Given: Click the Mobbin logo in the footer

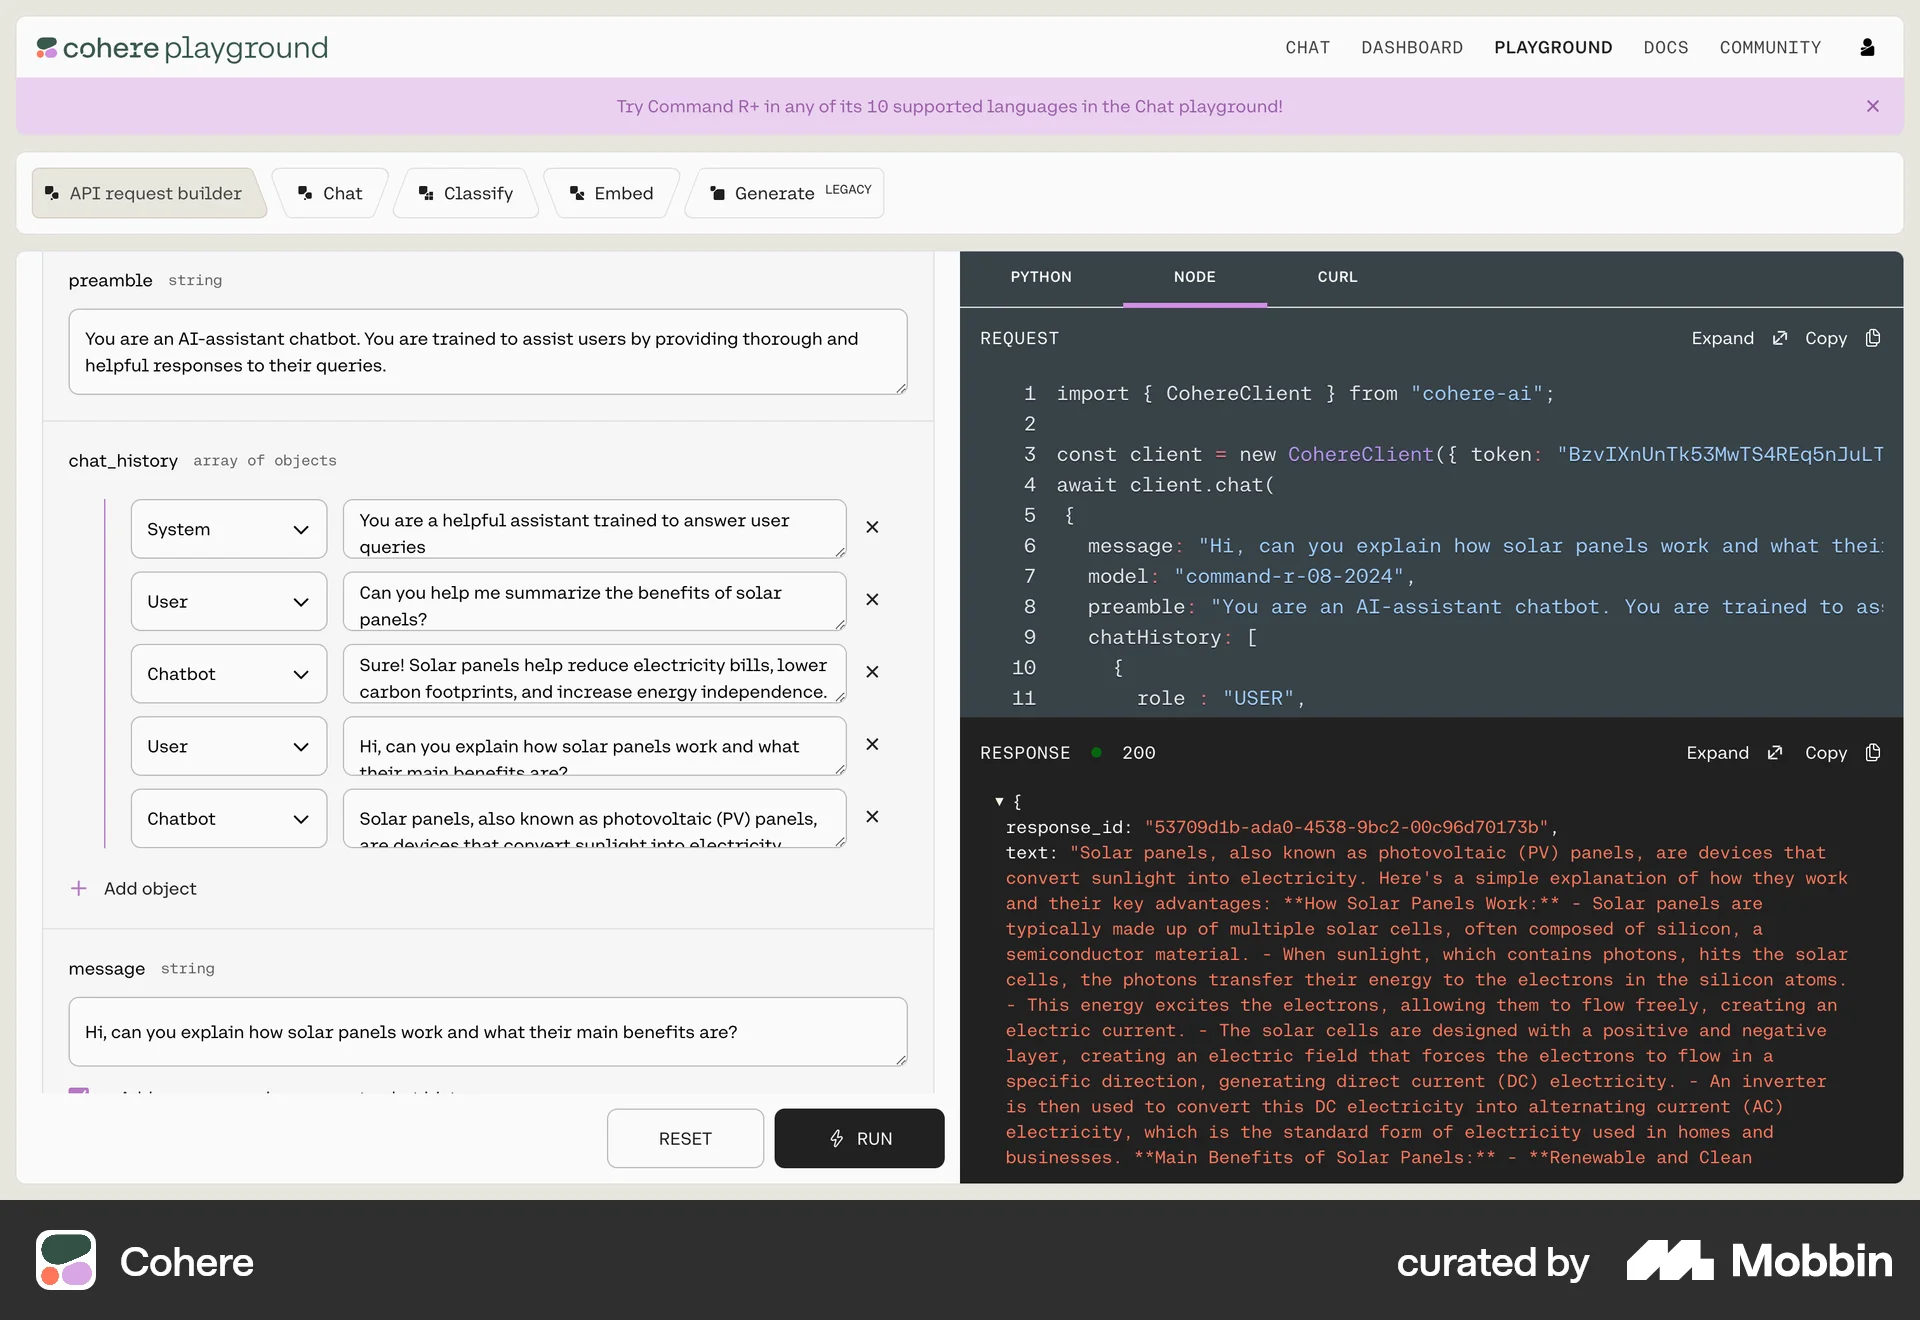Looking at the screenshot, I should (x=1758, y=1261).
